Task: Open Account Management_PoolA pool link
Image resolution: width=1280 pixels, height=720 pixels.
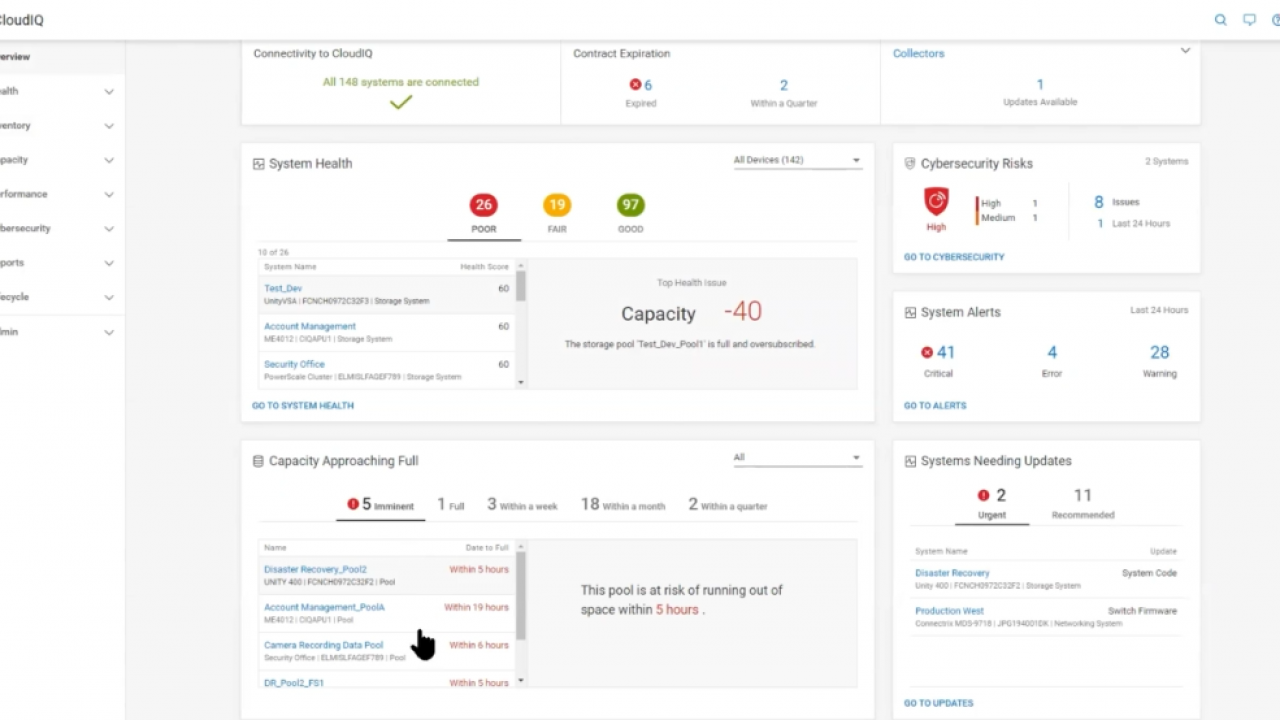Action: (324, 607)
